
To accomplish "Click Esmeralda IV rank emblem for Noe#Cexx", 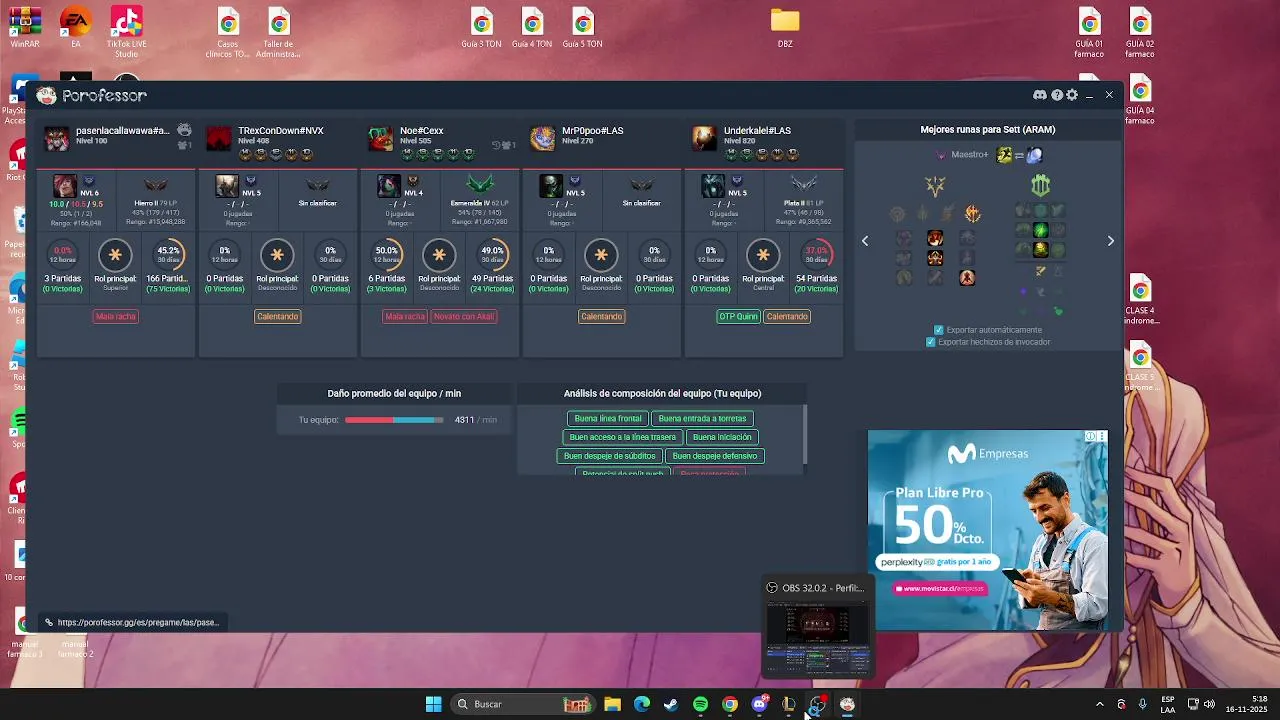I will click(480, 185).
